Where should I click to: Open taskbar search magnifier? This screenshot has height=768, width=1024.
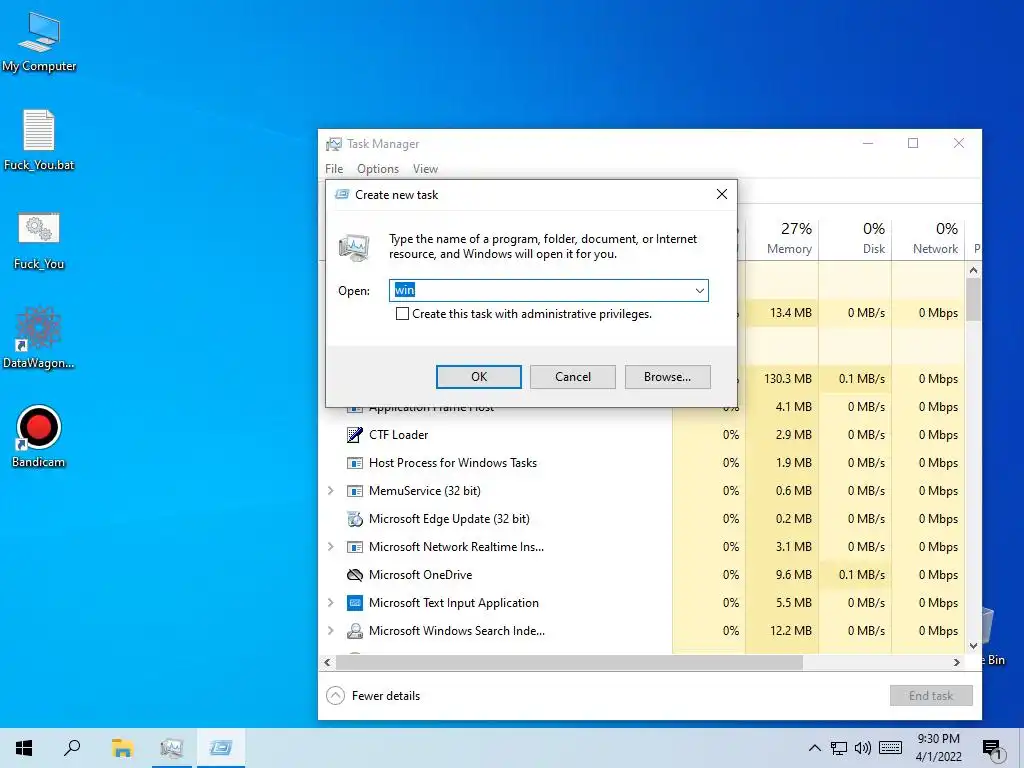72,748
